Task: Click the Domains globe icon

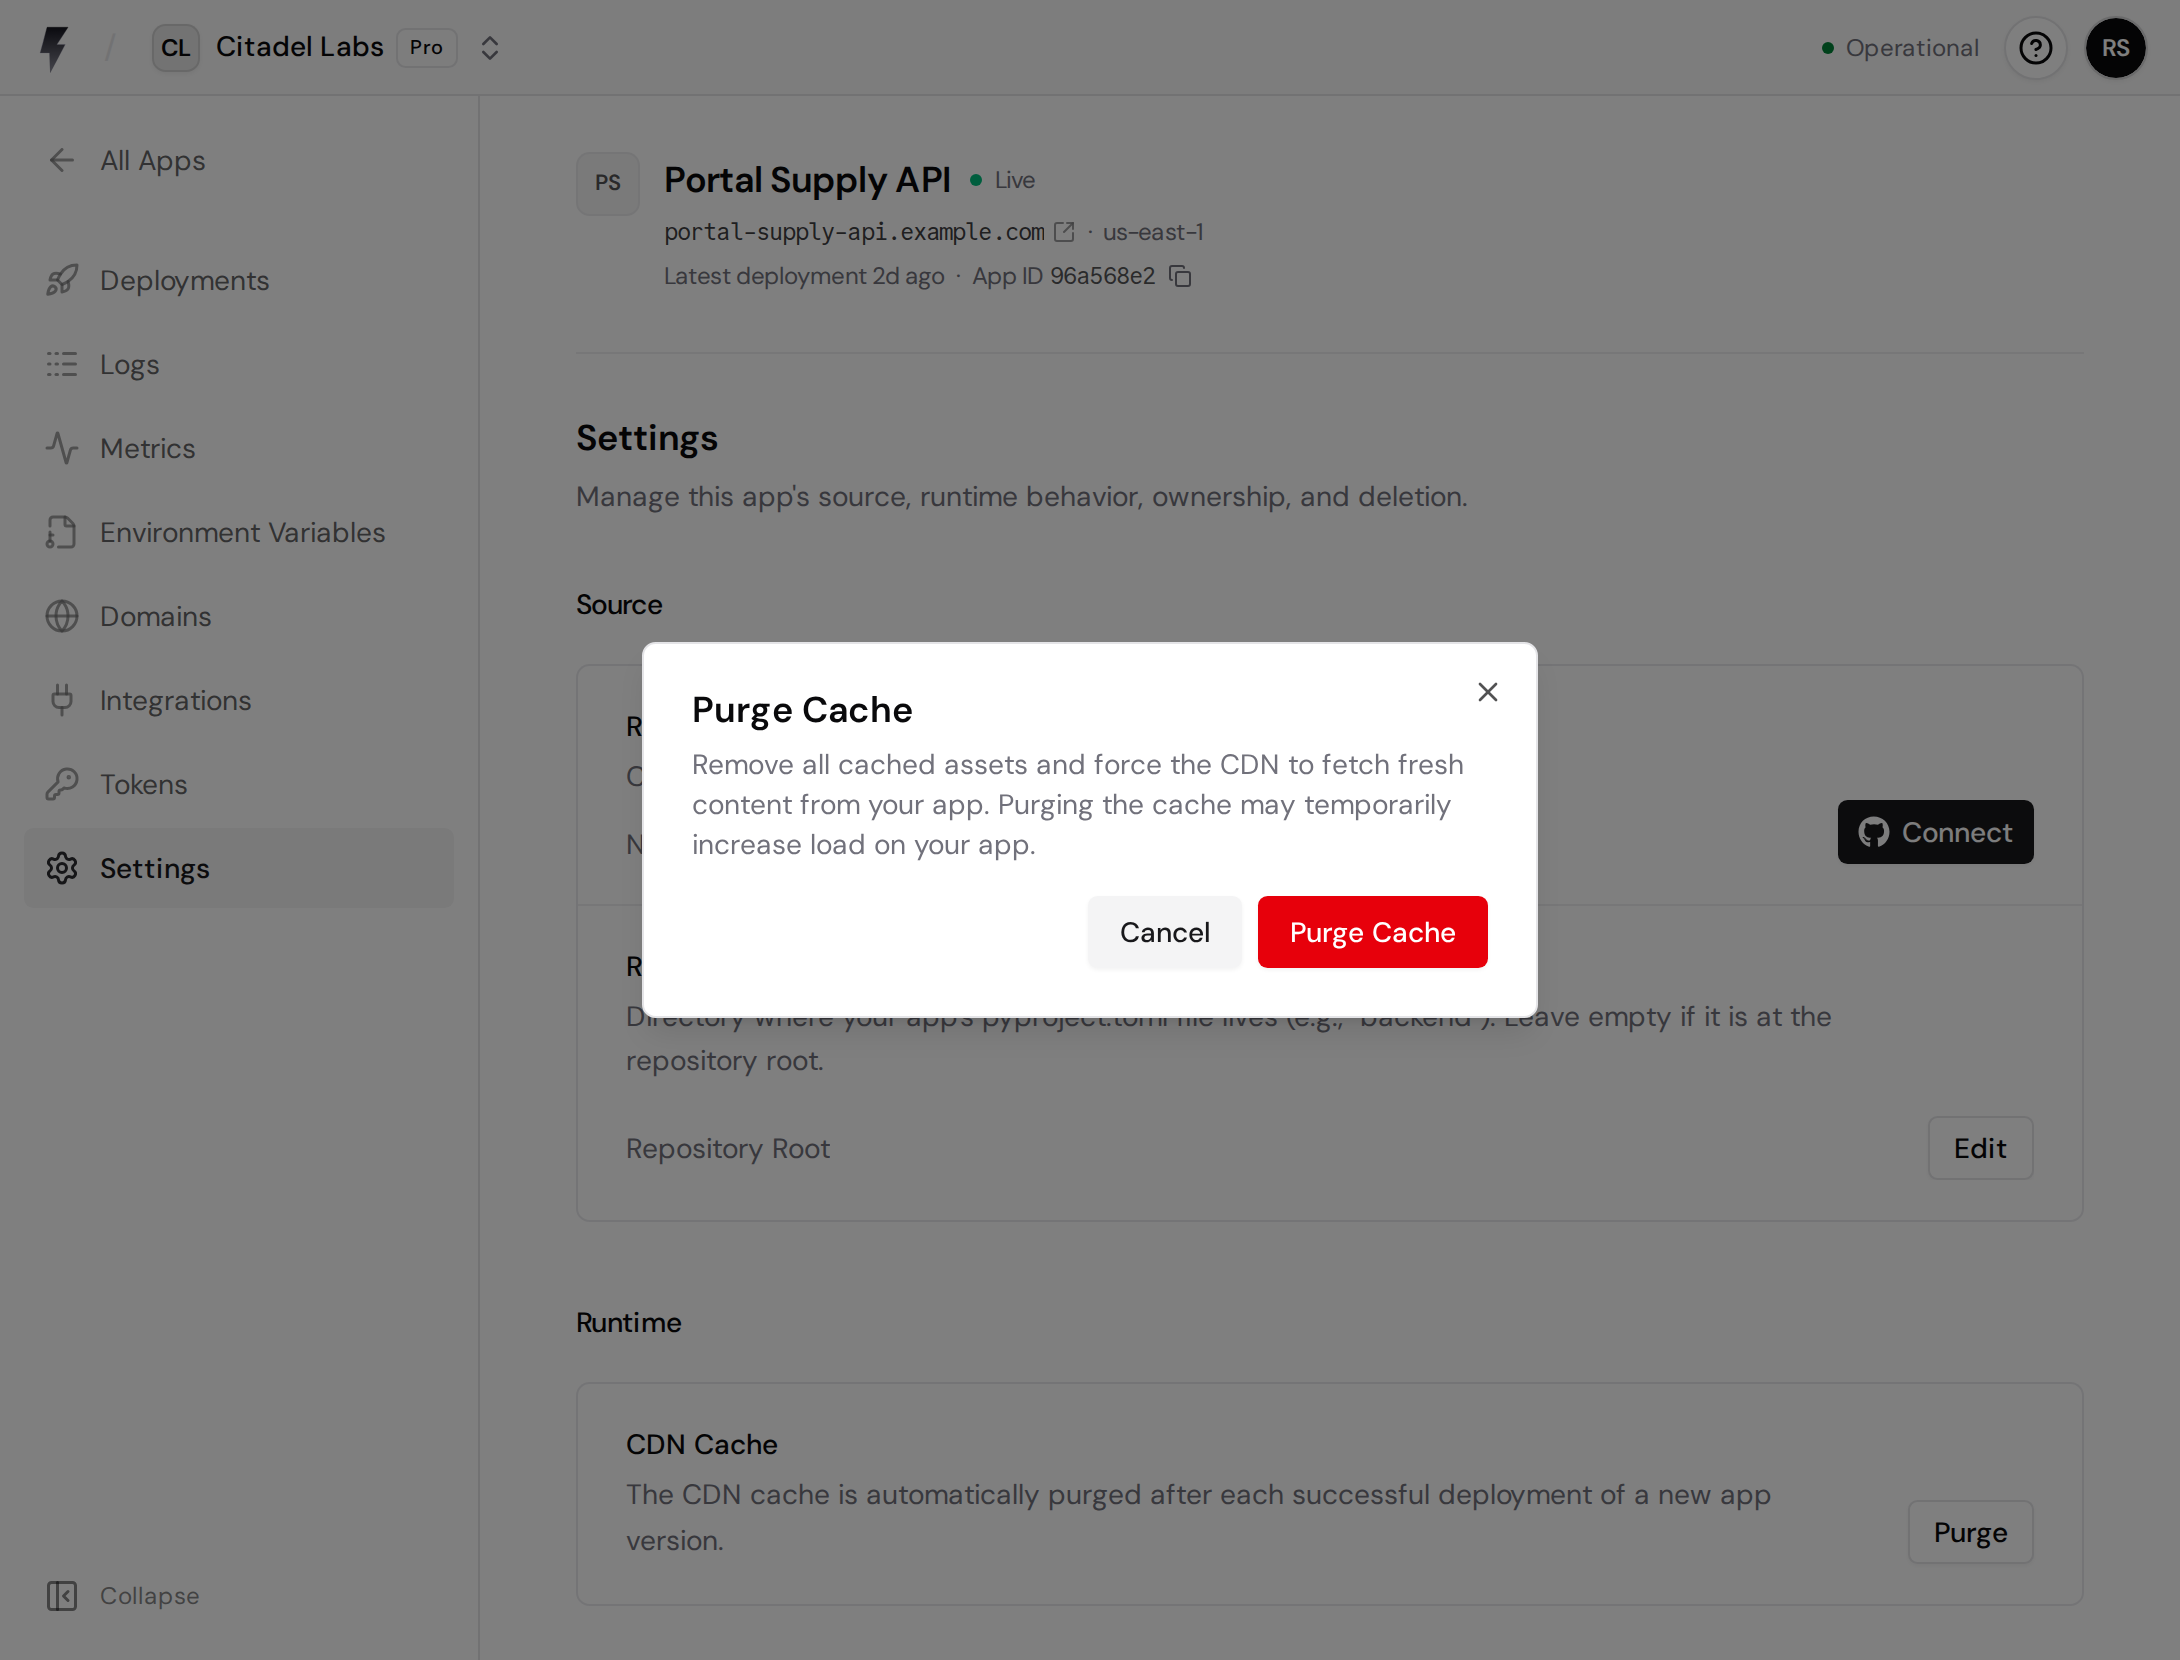Action: tap(62, 616)
